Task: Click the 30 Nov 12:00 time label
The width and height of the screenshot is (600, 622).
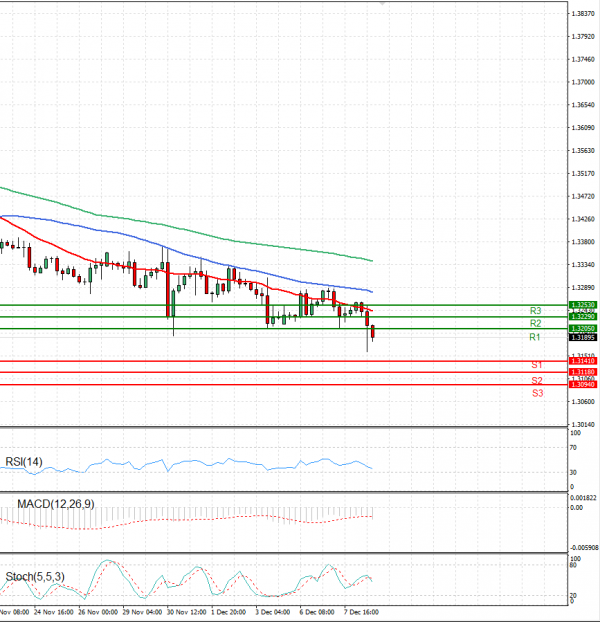Action: point(186,612)
